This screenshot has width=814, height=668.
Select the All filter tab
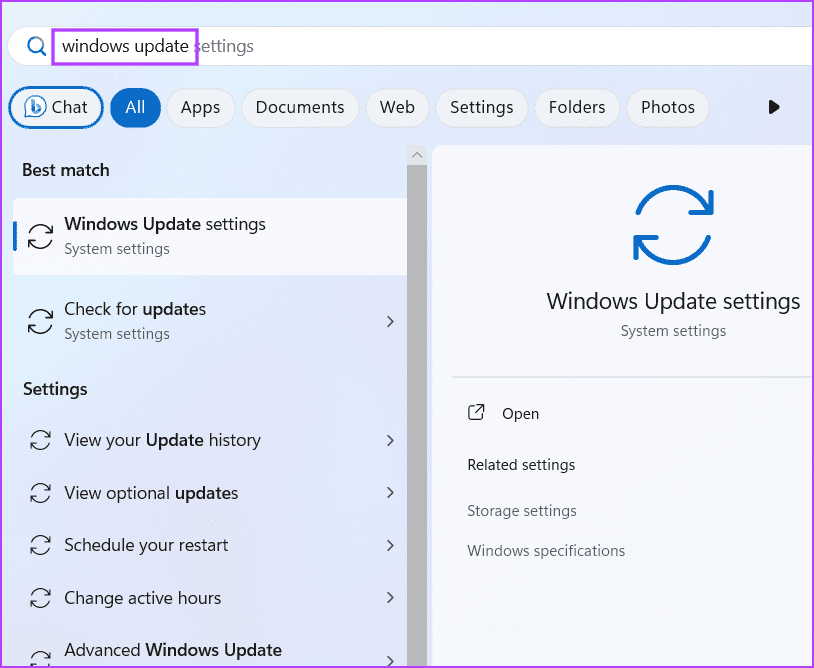pos(135,107)
